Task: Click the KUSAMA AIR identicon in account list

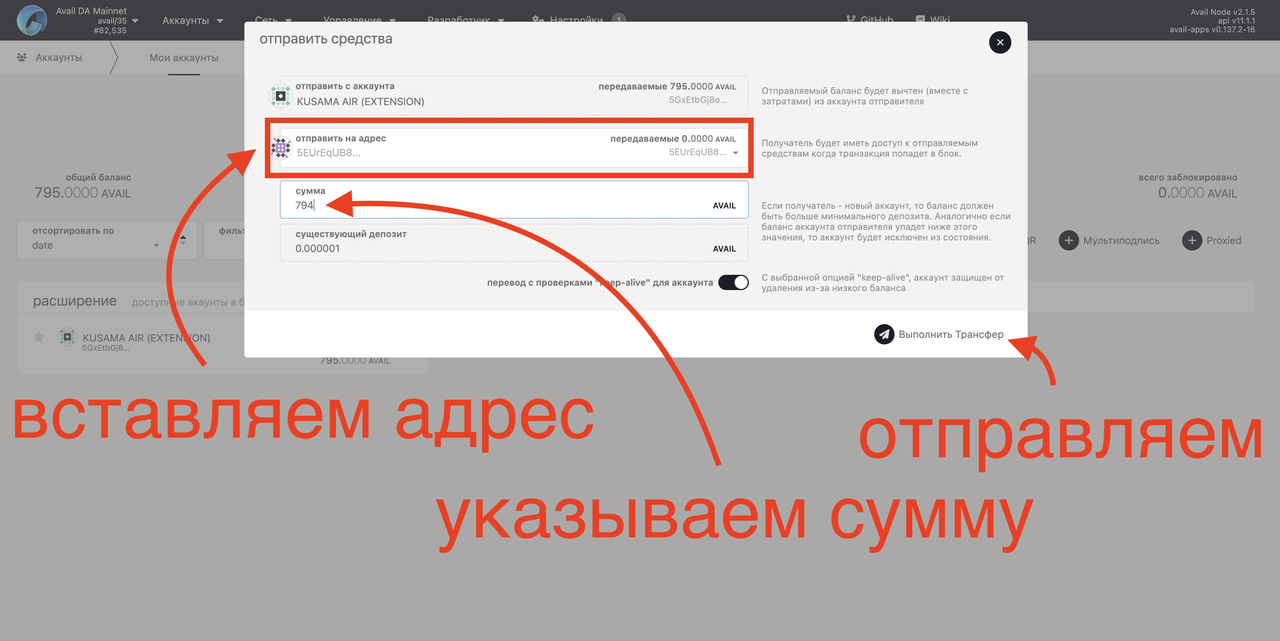Action: (67, 338)
